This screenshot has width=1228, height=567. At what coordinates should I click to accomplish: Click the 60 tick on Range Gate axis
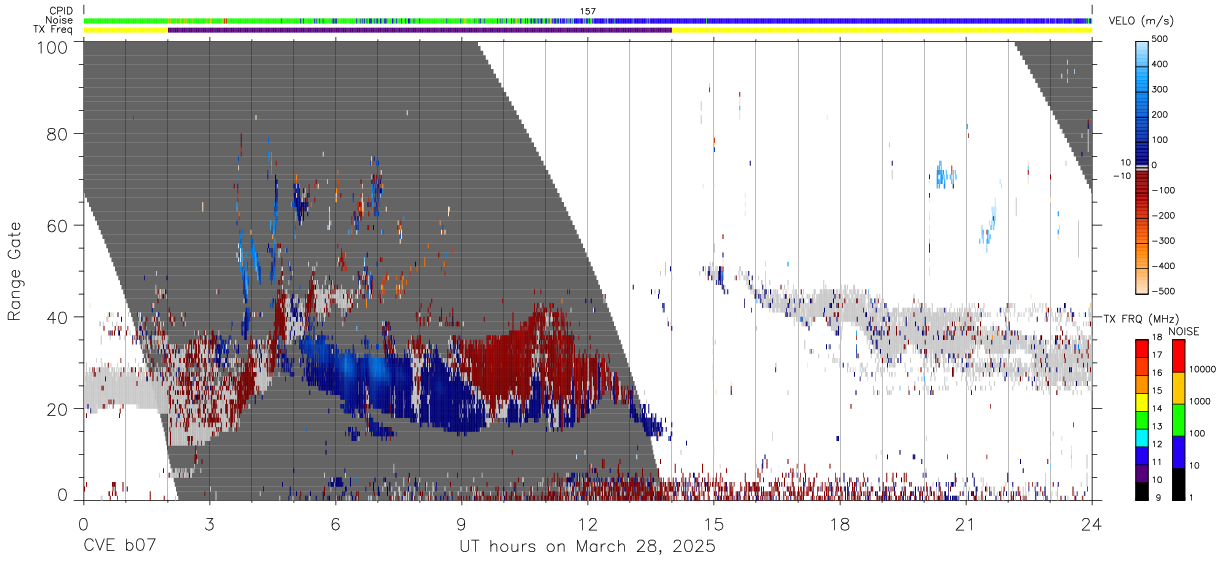pos(58,225)
